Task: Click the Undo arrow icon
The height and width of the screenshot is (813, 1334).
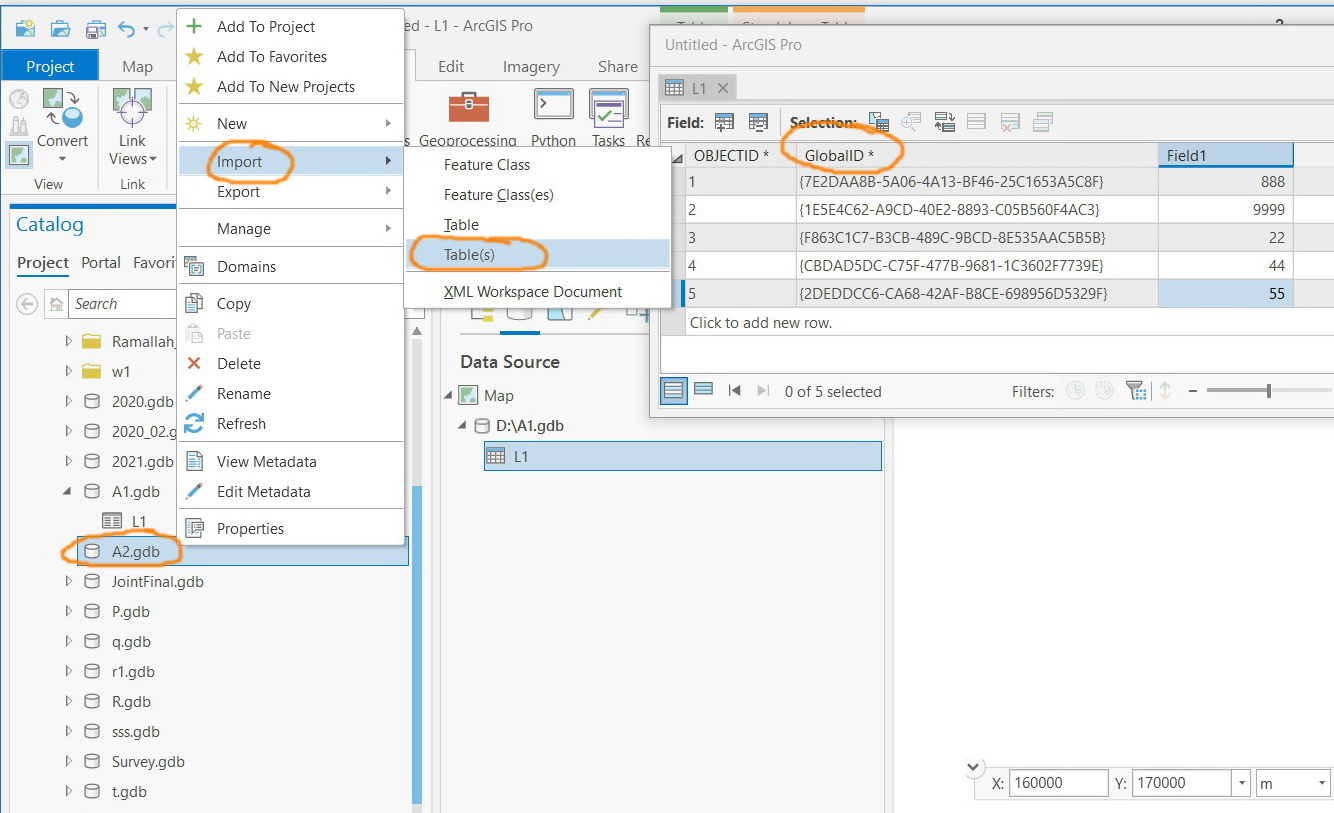Action: 127,29
